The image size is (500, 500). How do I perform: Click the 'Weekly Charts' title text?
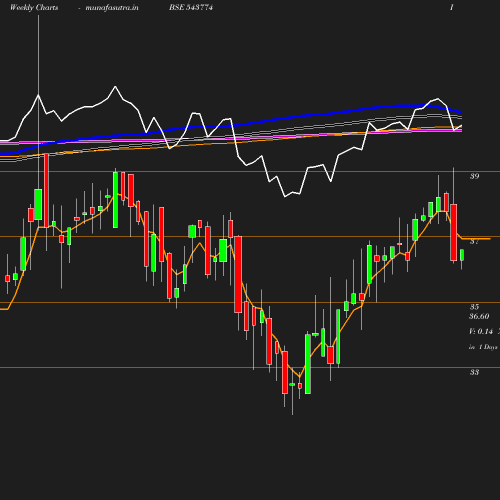[x=34, y=8]
